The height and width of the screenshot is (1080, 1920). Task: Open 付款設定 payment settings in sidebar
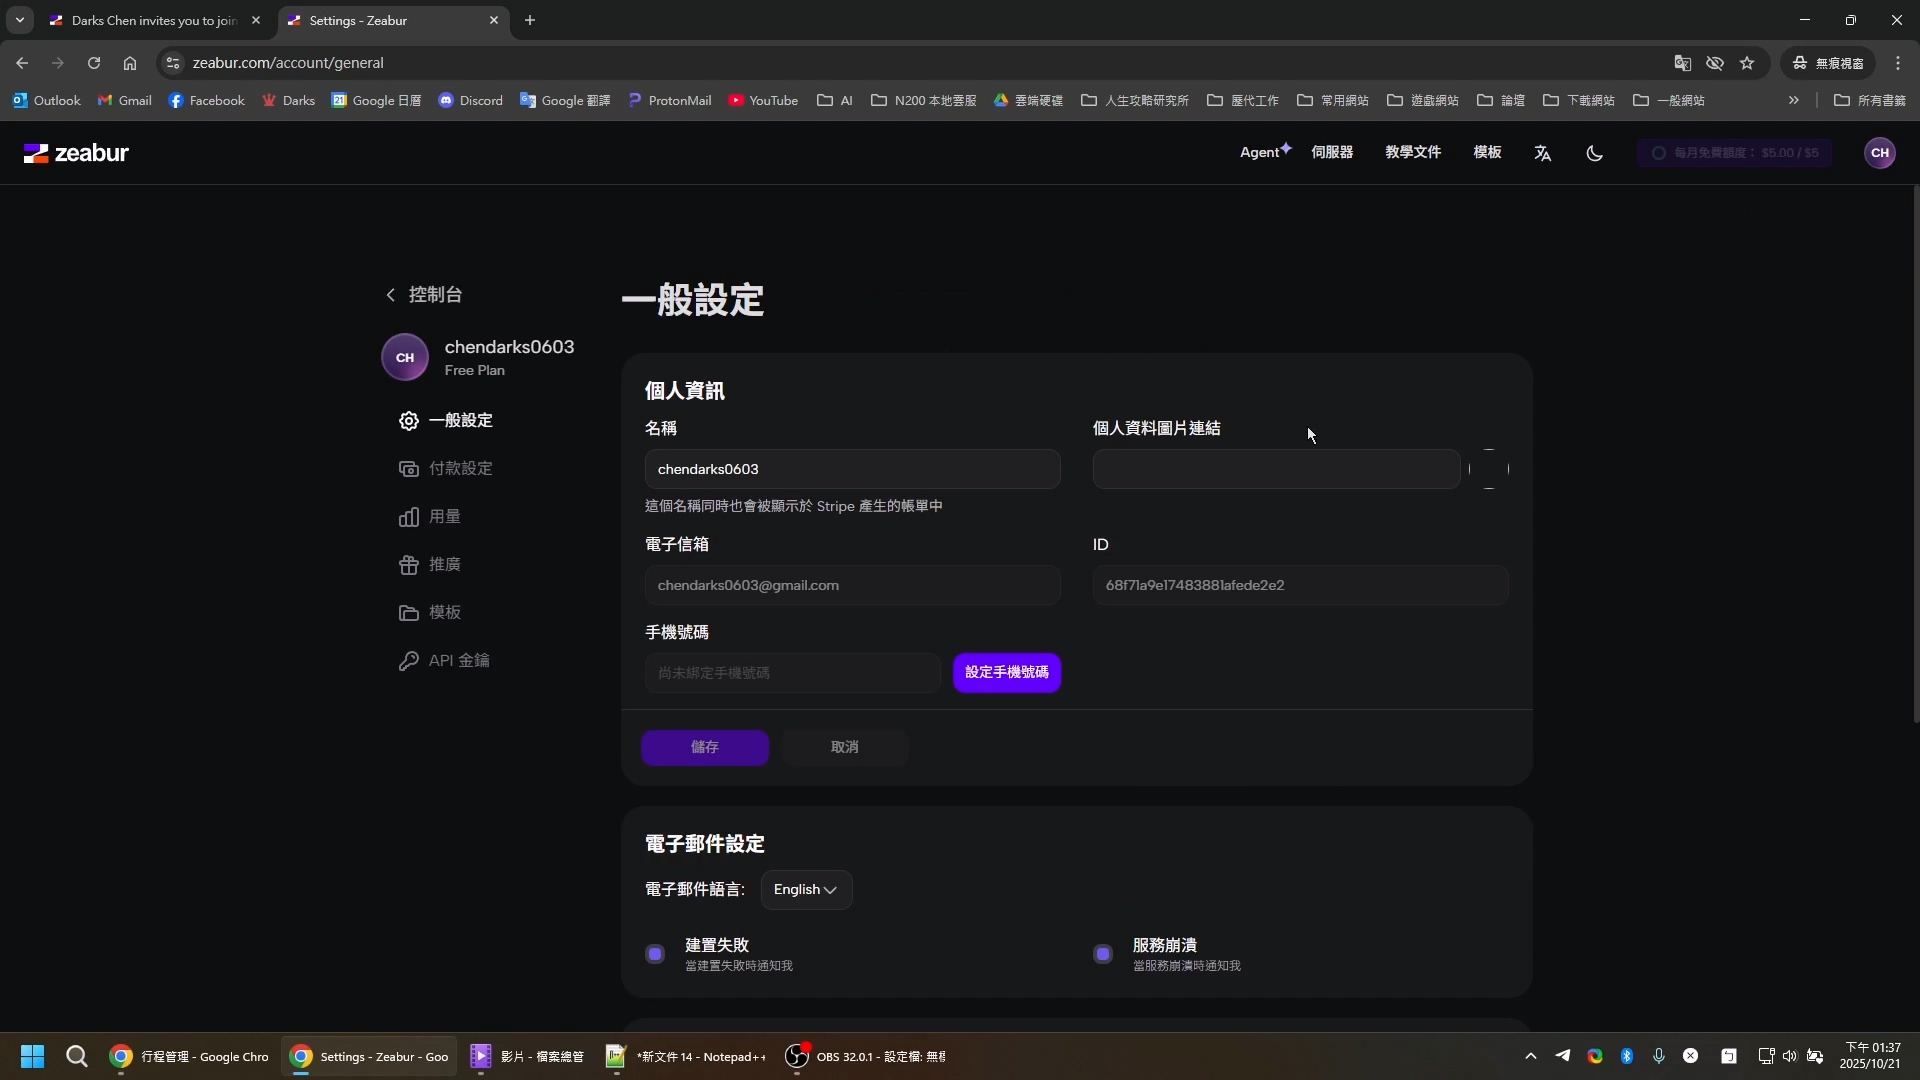[x=460, y=468]
